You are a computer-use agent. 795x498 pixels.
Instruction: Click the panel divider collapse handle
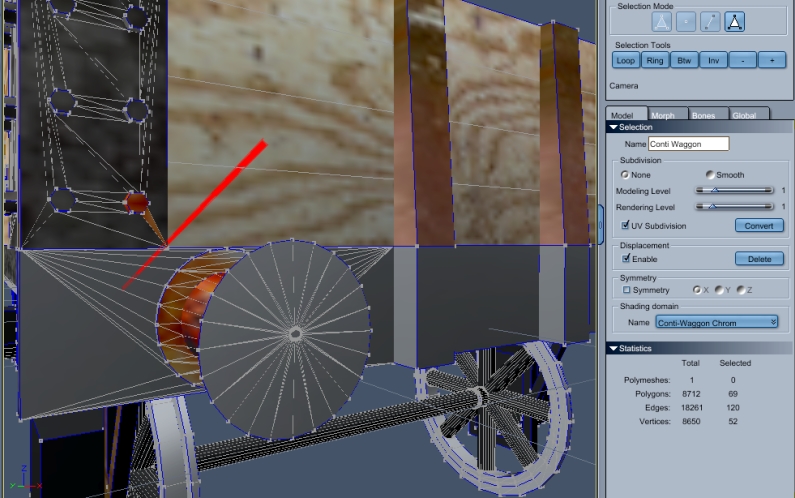pos(600,225)
